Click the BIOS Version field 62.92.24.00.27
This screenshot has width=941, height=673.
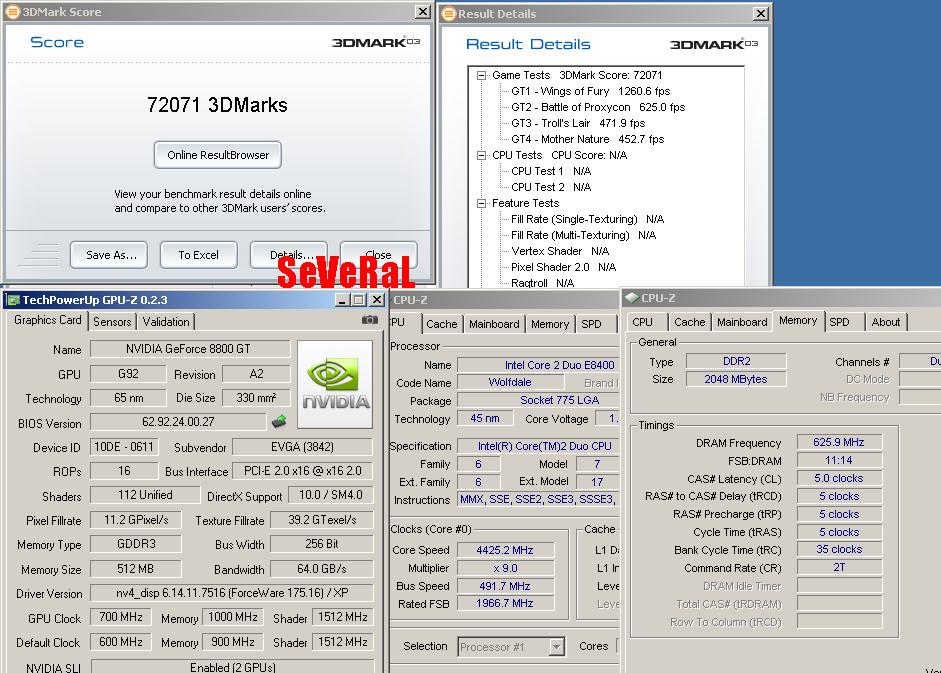point(178,421)
